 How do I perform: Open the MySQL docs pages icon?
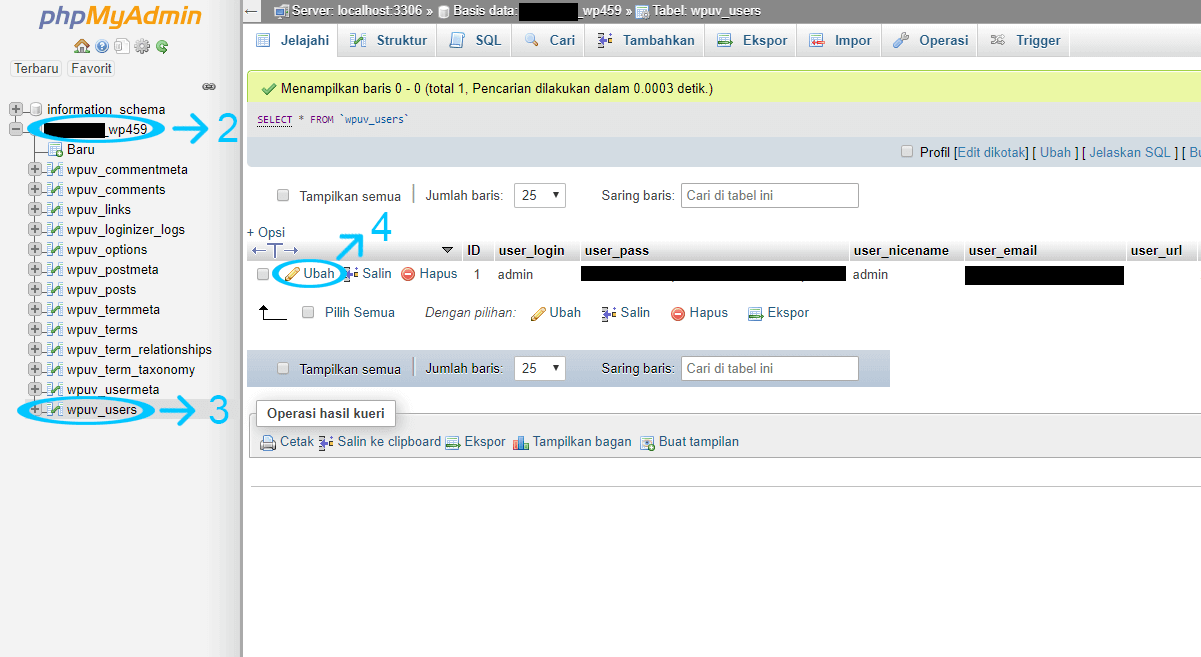coord(121,46)
